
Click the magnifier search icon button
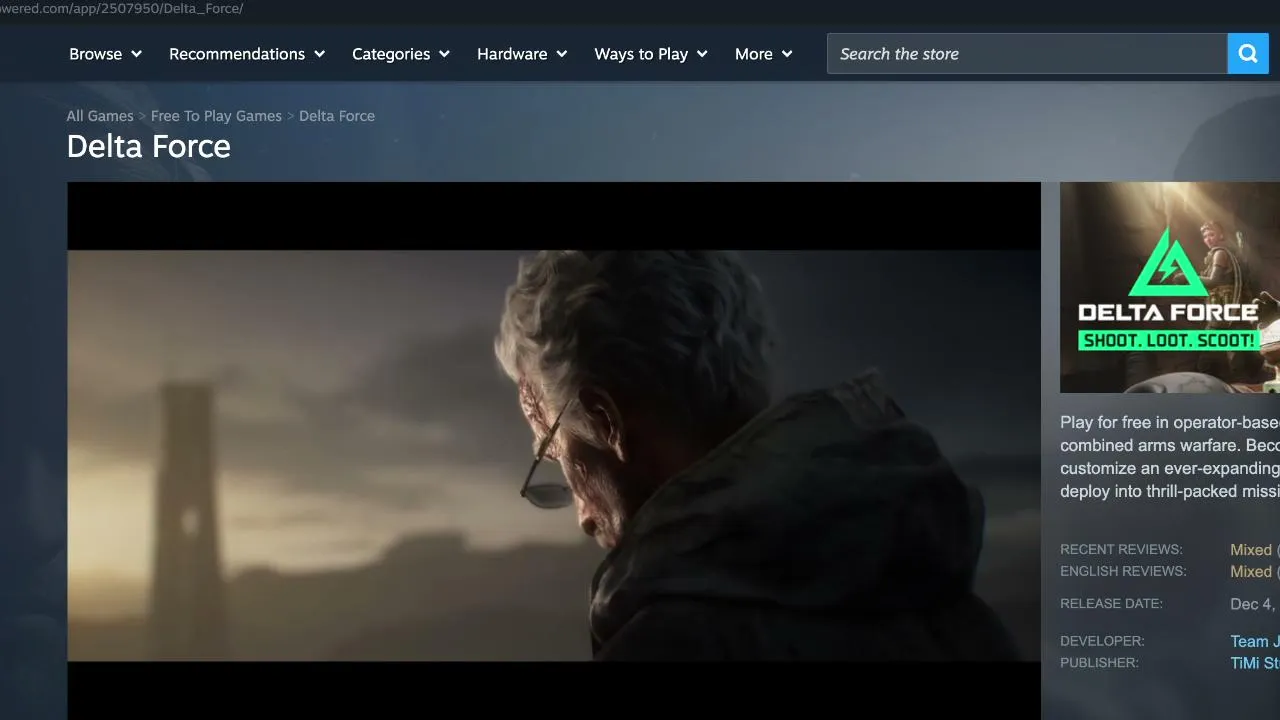(x=1248, y=54)
